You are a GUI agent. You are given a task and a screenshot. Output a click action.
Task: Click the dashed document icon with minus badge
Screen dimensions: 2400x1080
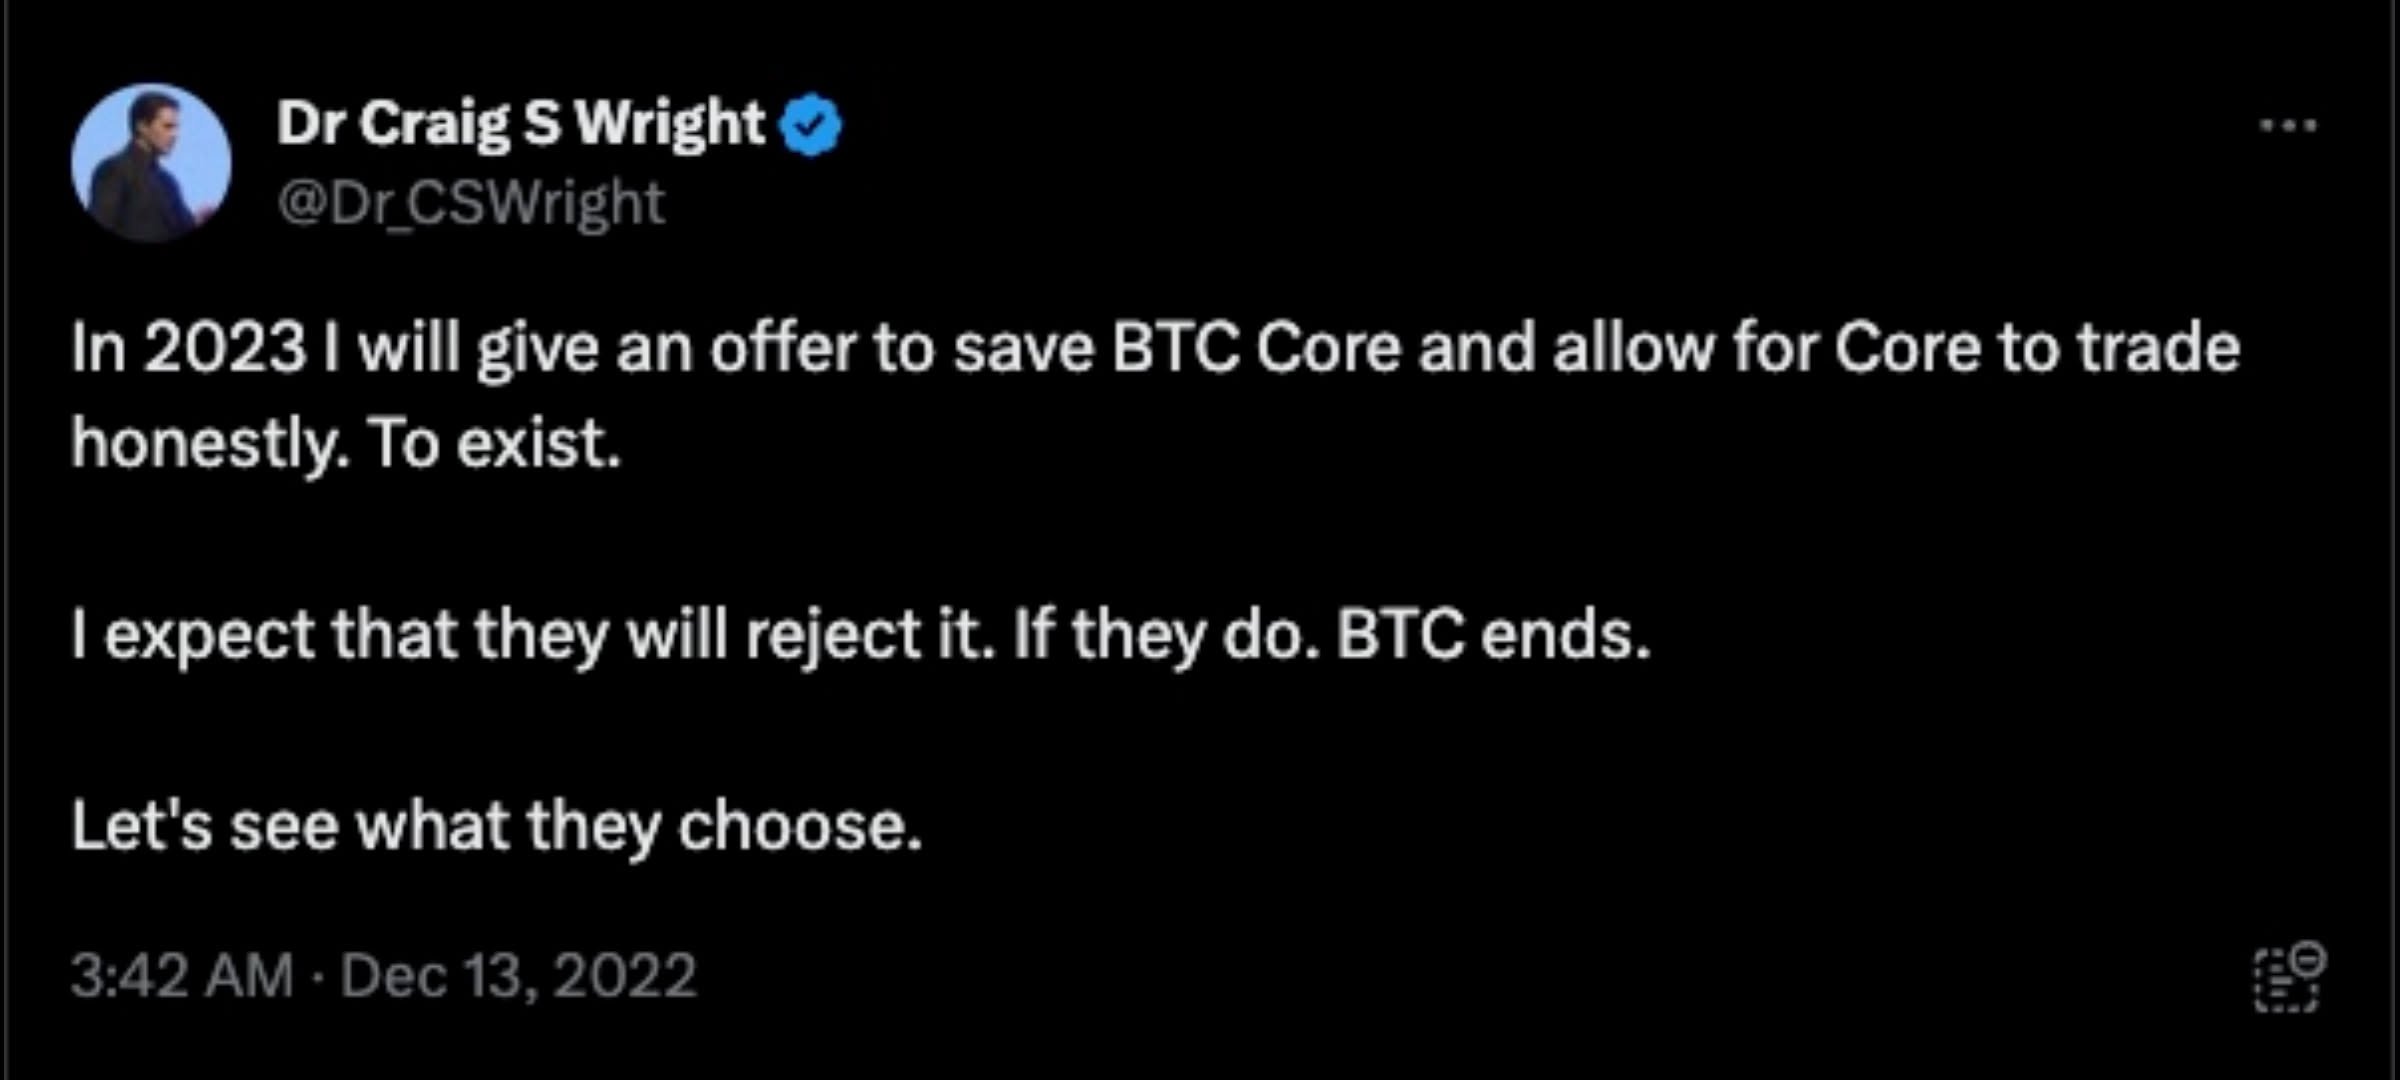[2288, 977]
